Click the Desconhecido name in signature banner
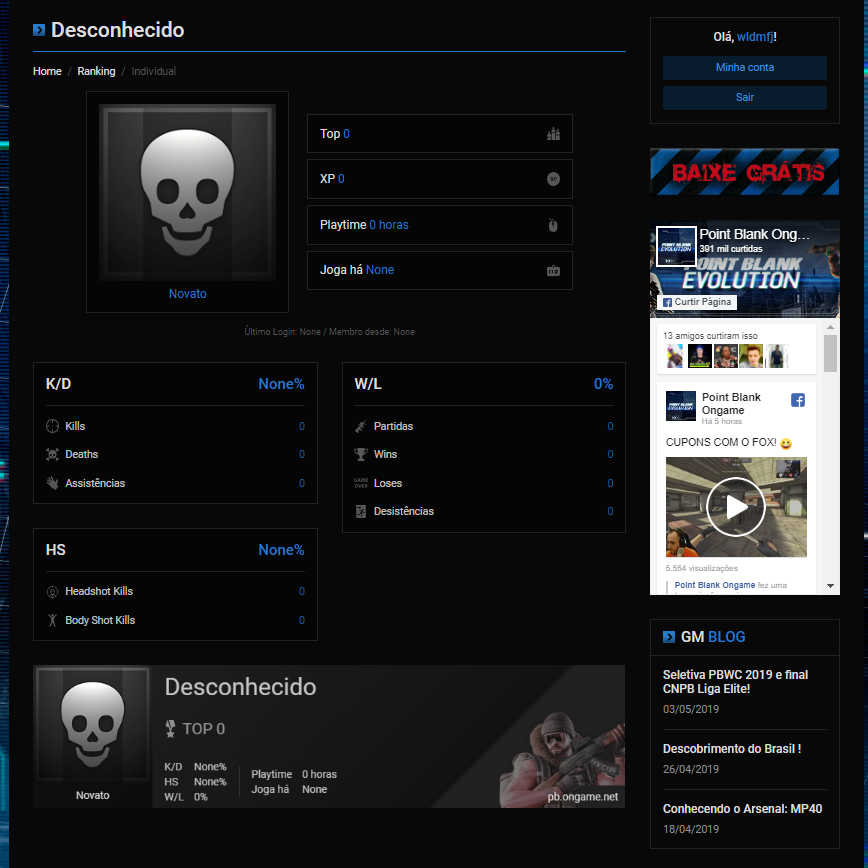Viewport: 868px width, 868px height. tap(240, 687)
